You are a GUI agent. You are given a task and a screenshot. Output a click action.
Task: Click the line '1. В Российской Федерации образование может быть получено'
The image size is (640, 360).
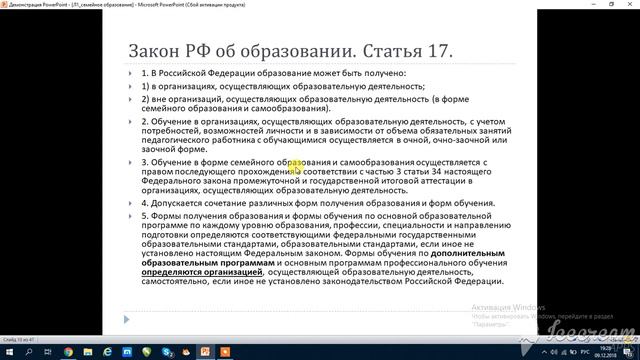pos(273,73)
